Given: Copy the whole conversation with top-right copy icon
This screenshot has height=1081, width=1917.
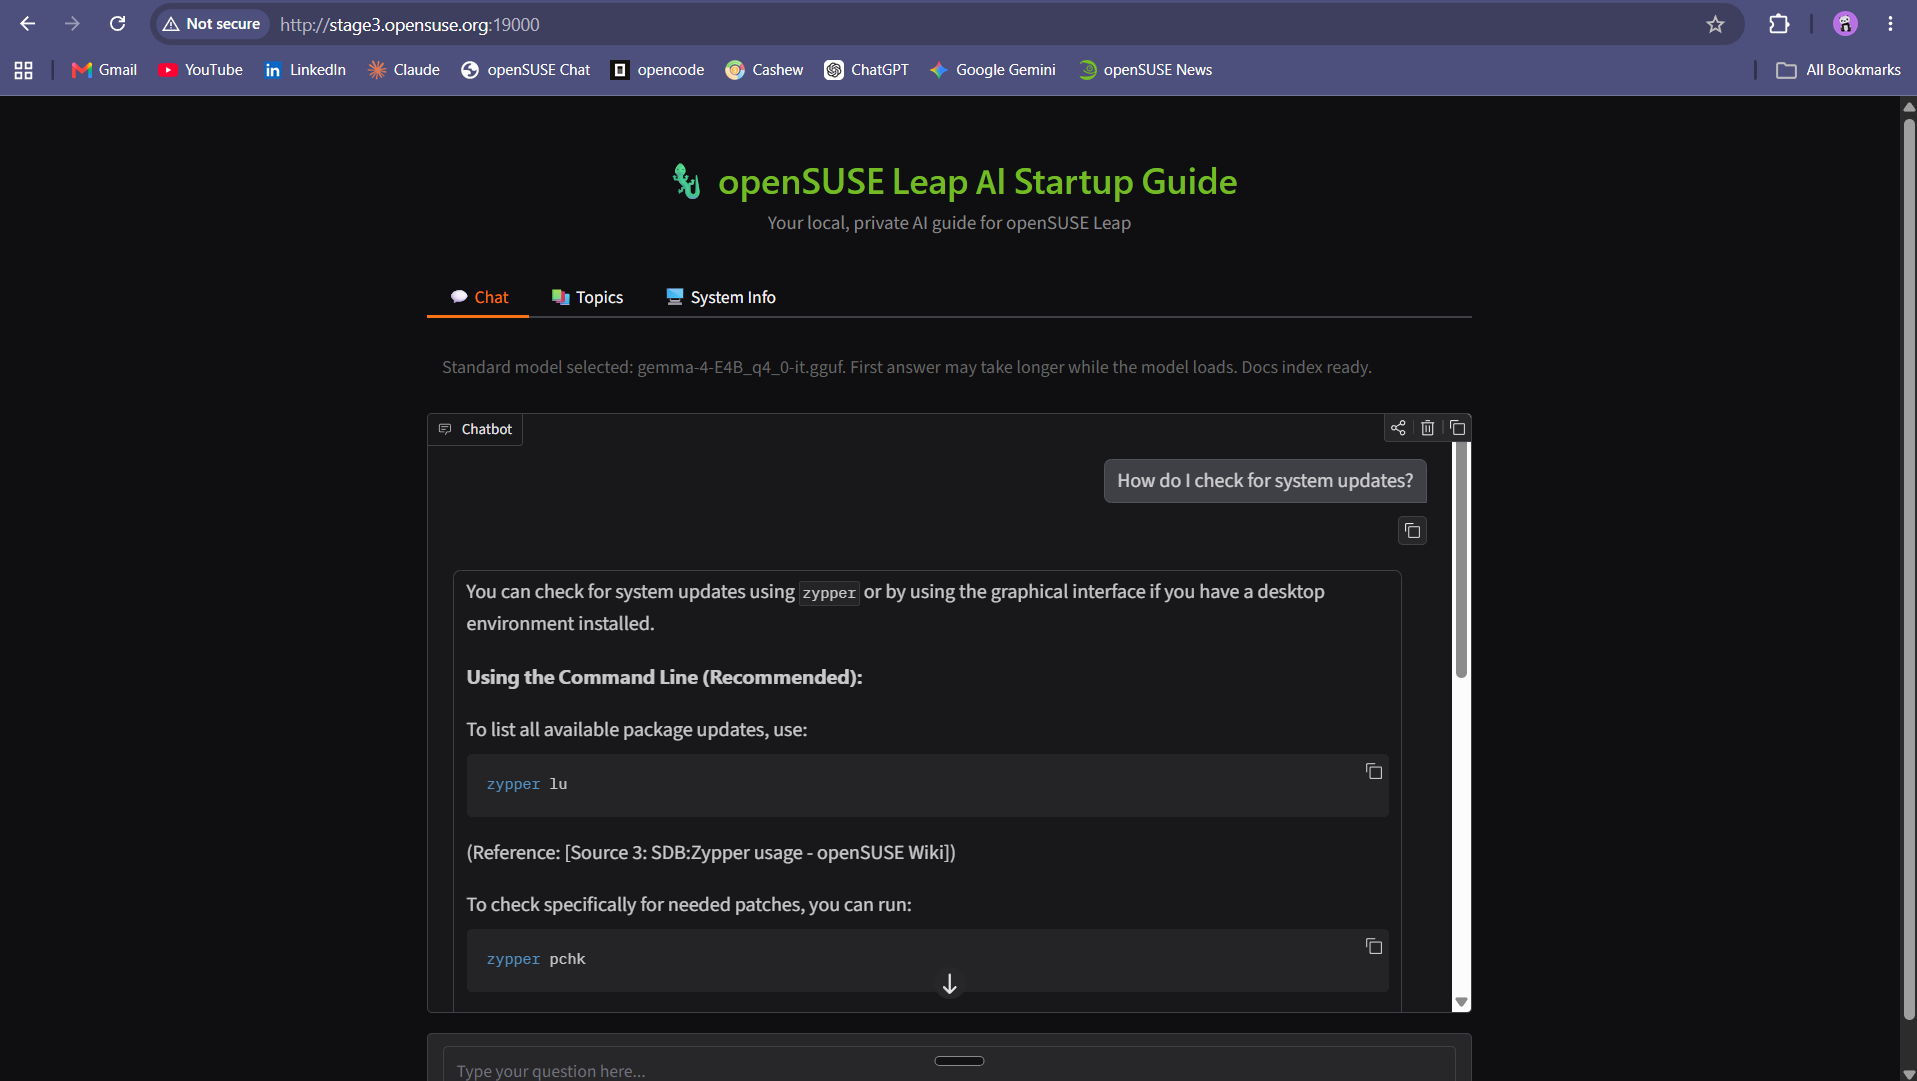Looking at the screenshot, I should tap(1458, 428).
